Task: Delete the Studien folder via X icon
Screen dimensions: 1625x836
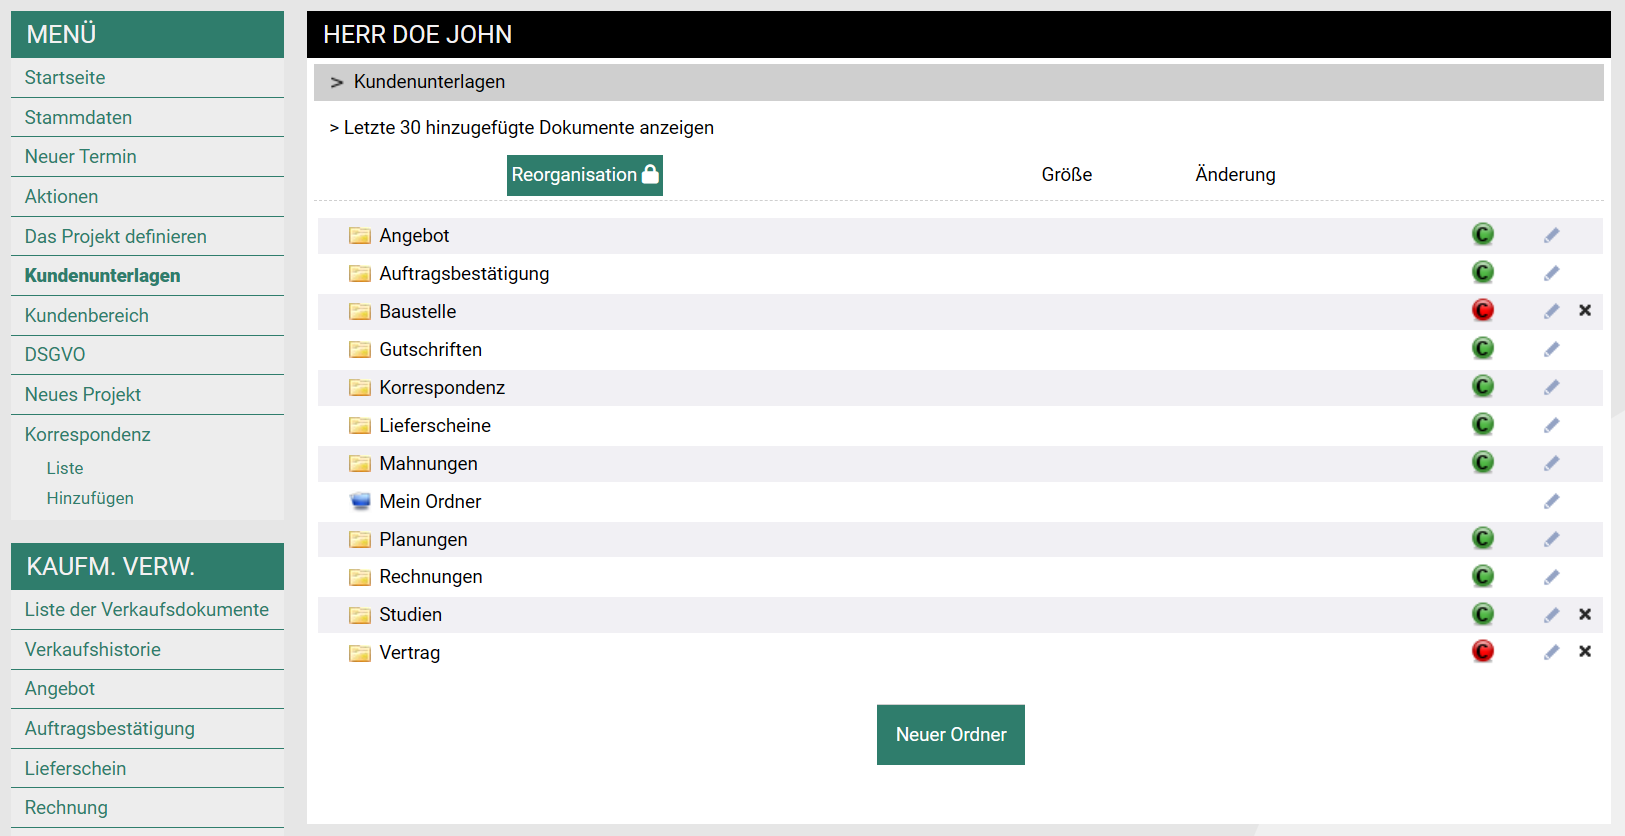Action: (1585, 615)
